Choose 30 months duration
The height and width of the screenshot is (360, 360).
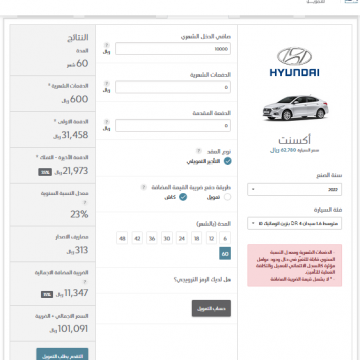pyautogui.click(x=167, y=238)
